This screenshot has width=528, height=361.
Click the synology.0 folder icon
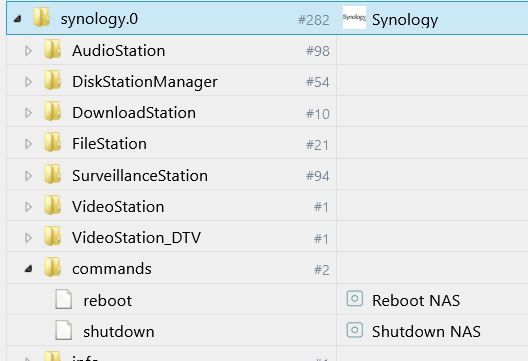42,18
